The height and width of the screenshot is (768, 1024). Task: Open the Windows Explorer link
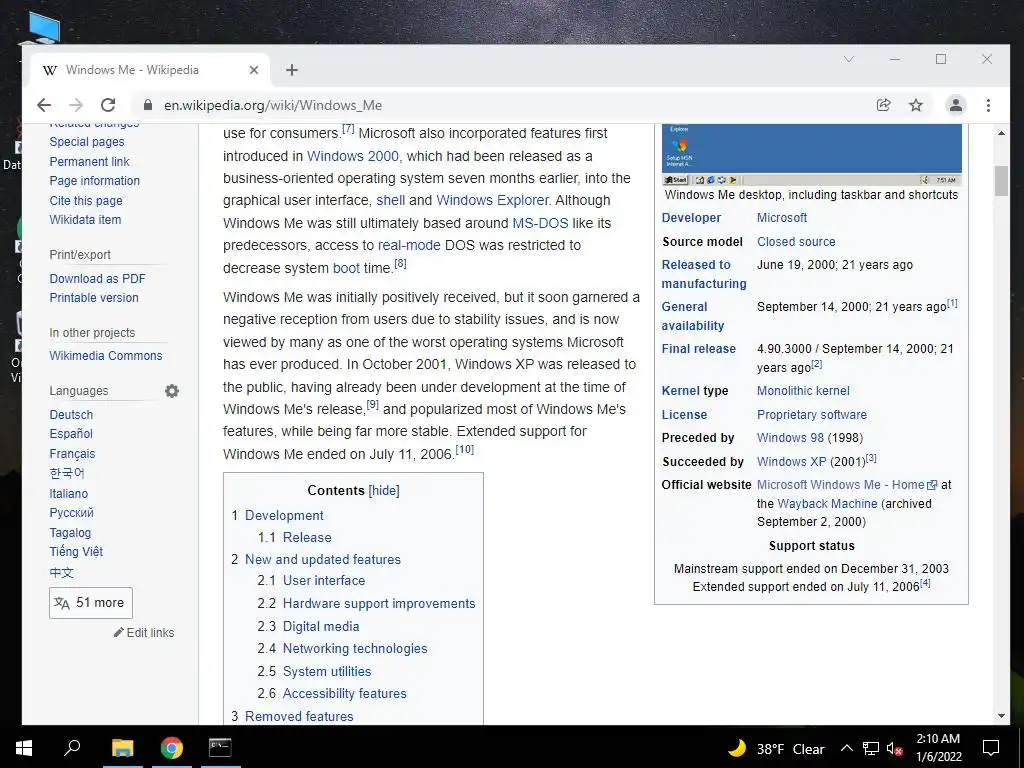click(492, 200)
